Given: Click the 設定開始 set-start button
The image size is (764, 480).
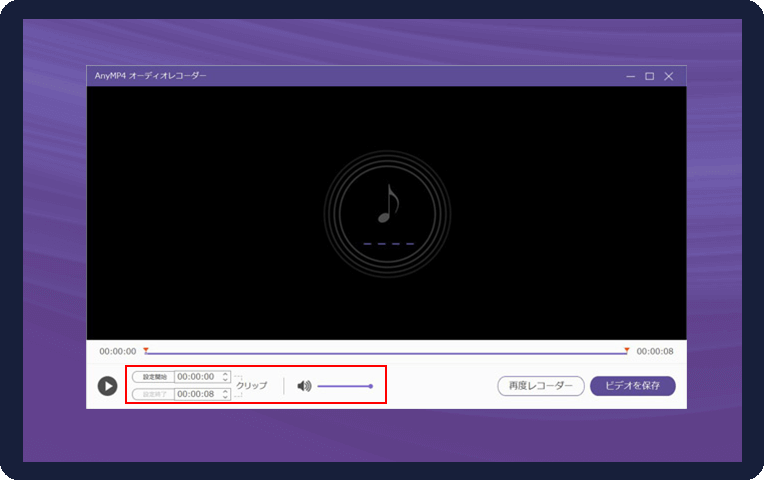Looking at the screenshot, I should (153, 377).
